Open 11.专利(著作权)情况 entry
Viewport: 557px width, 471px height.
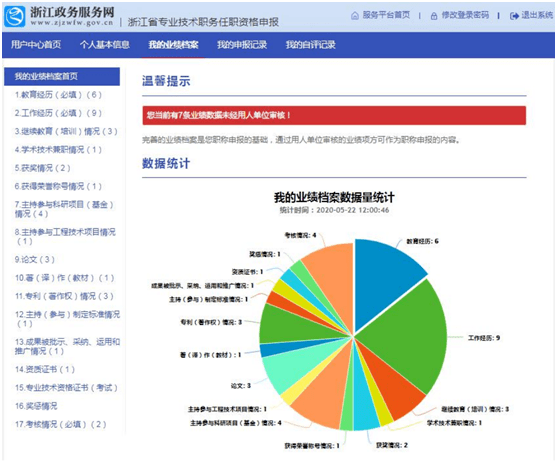(64, 296)
